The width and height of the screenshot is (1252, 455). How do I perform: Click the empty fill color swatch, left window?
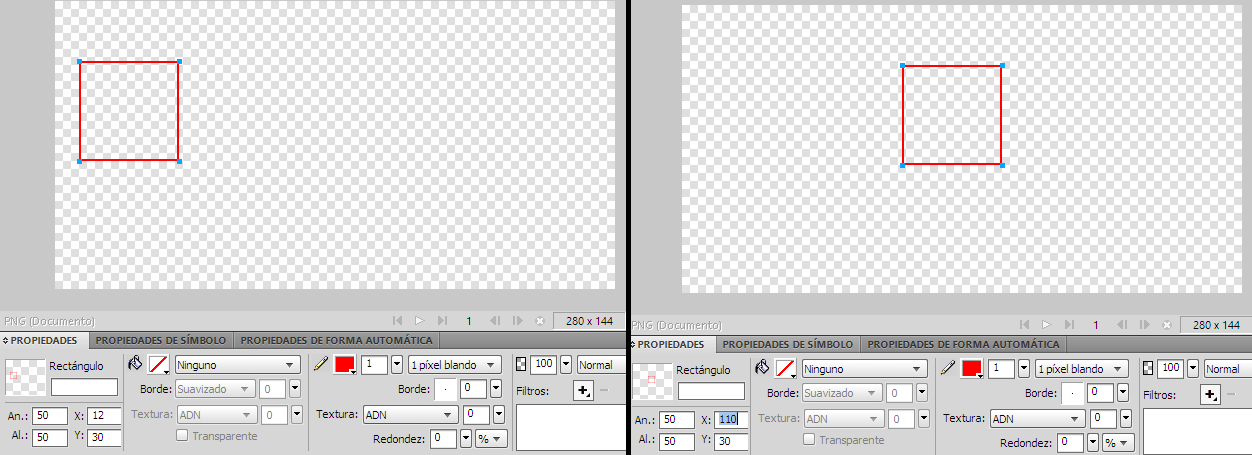[x=159, y=365]
